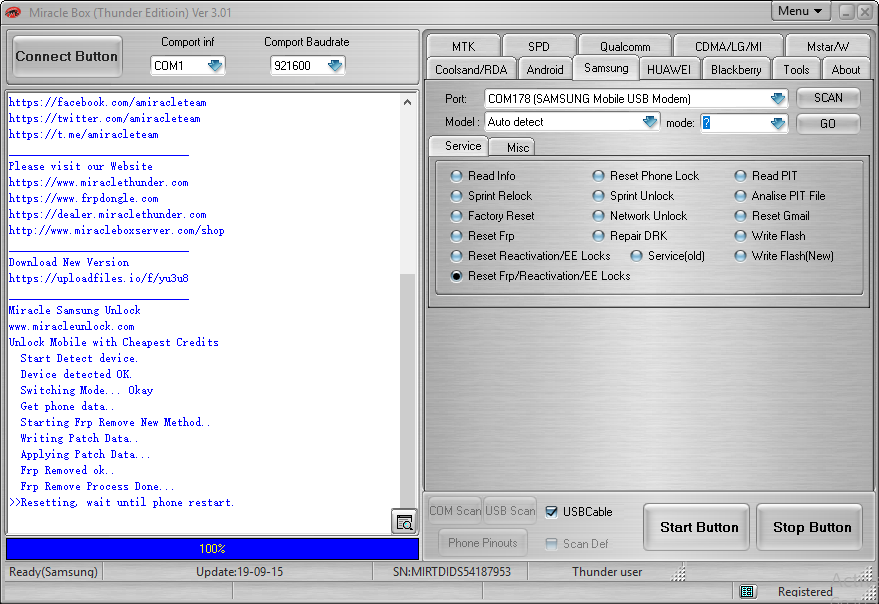Click the Phone Pinouts button
Viewport: 879px width, 604px height.
483,543
